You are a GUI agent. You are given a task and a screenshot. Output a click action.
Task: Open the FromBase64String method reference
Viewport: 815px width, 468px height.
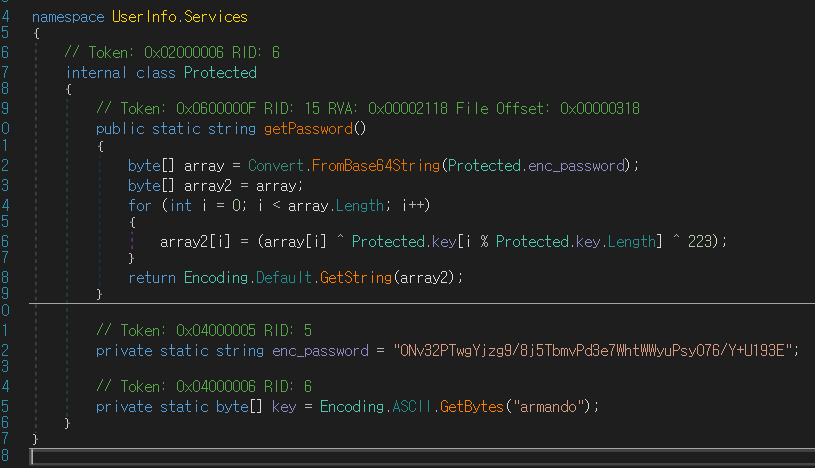[376, 165]
